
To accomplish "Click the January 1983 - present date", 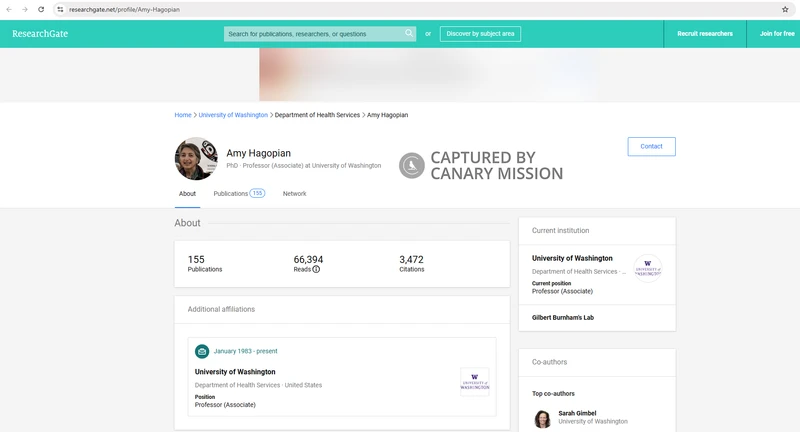I will coord(245,351).
